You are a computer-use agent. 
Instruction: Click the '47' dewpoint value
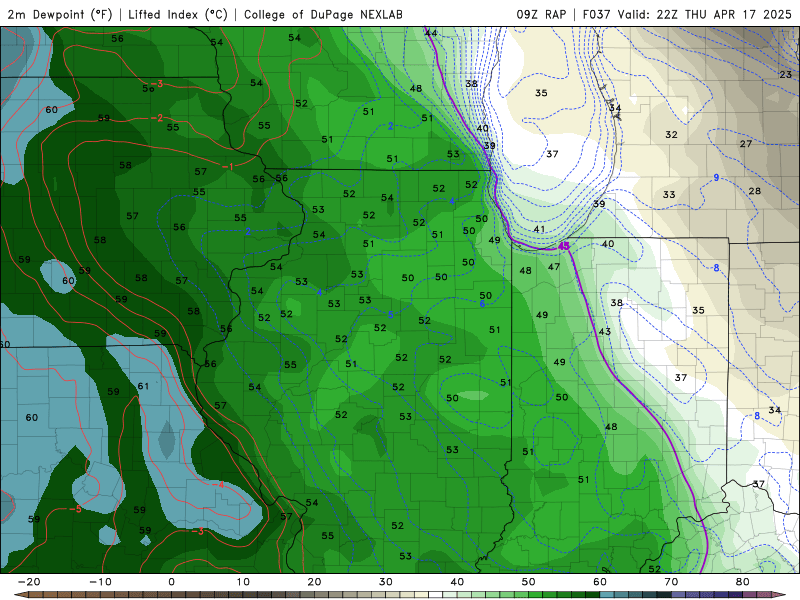tap(554, 266)
